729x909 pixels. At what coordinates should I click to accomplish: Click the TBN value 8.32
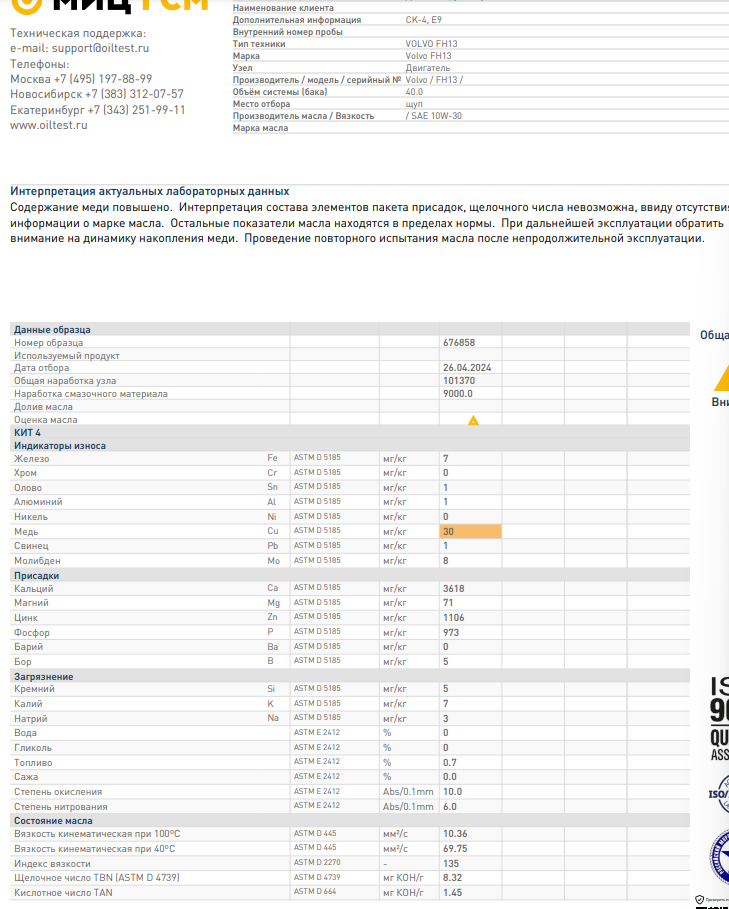pyautogui.click(x=453, y=878)
